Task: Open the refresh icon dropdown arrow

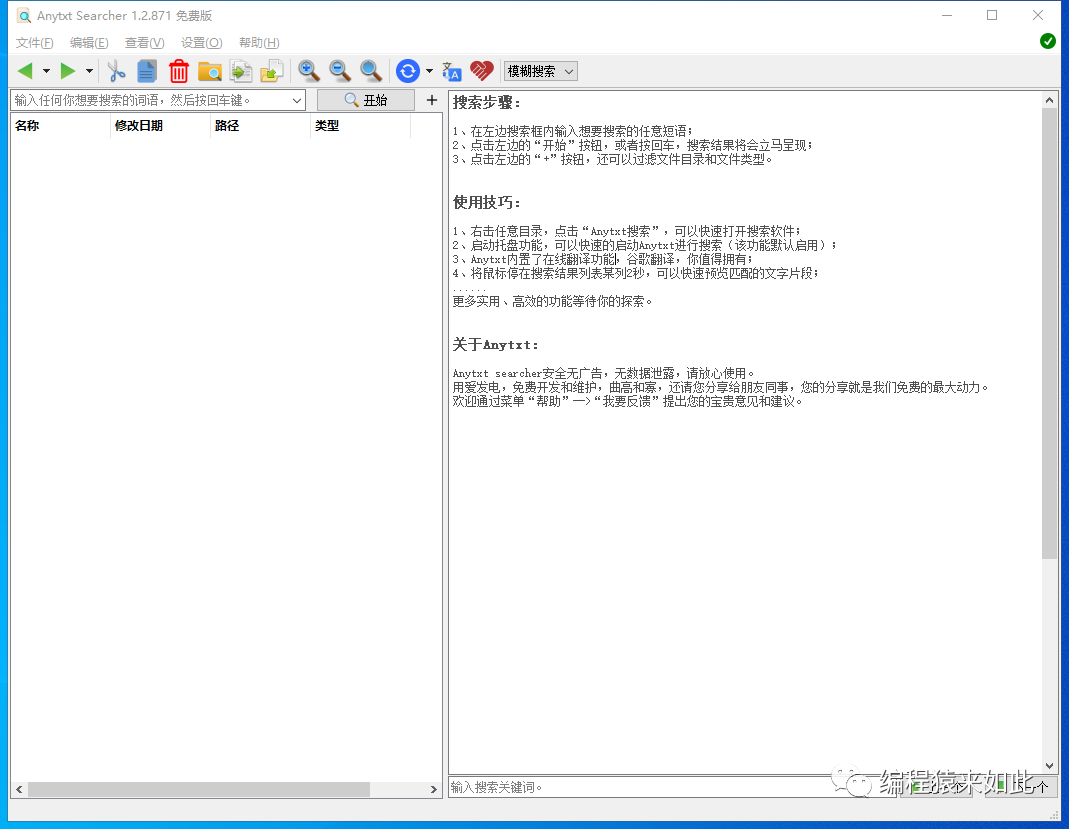Action: [429, 71]
